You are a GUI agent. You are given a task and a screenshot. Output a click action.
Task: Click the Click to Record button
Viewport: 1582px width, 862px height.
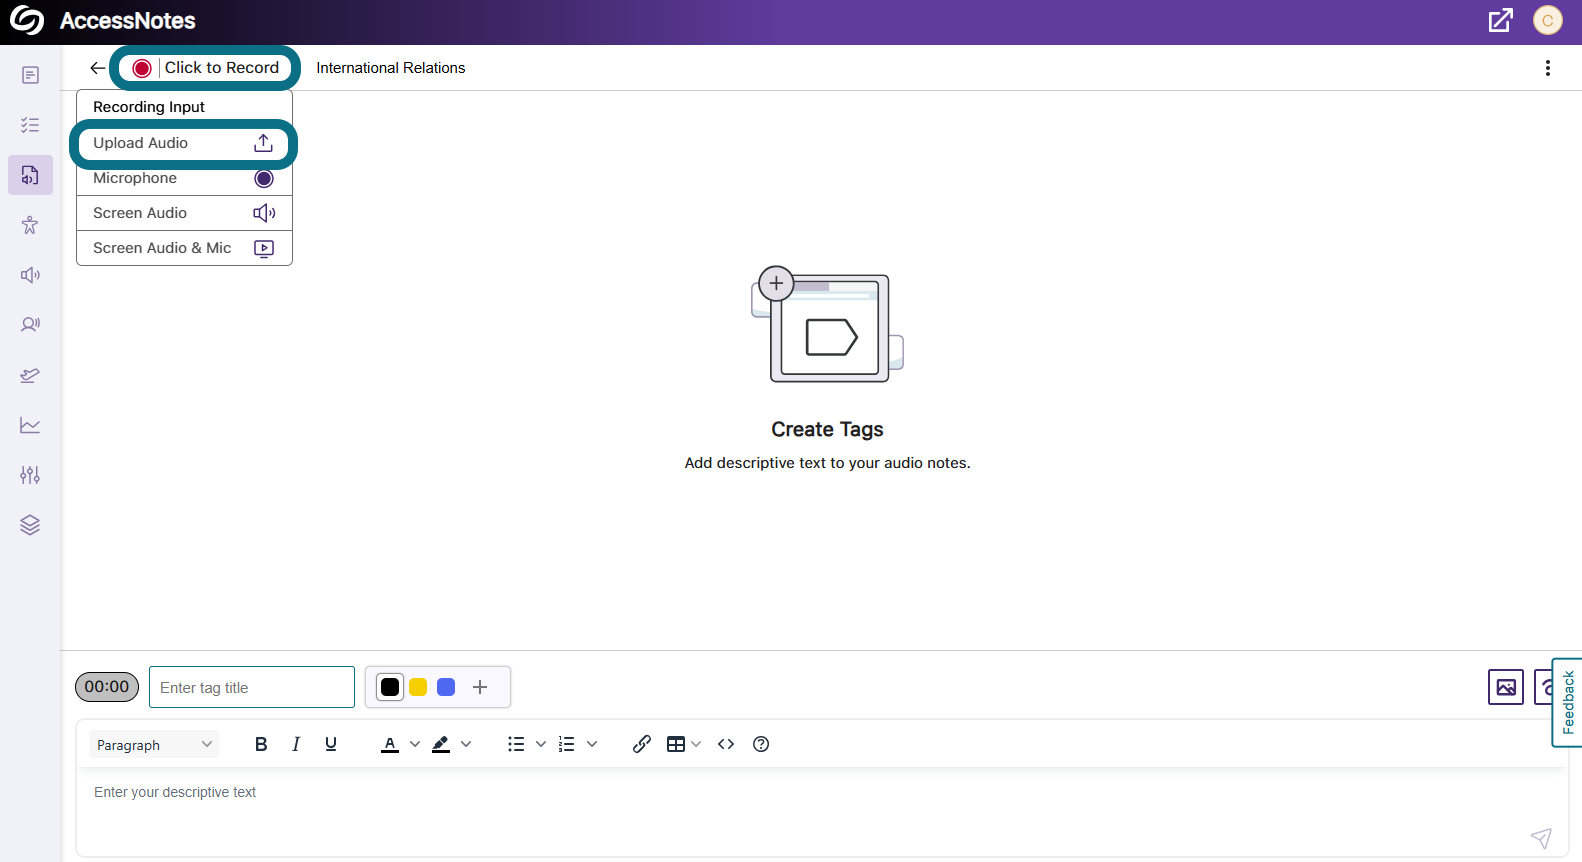[x=206, y=68]
